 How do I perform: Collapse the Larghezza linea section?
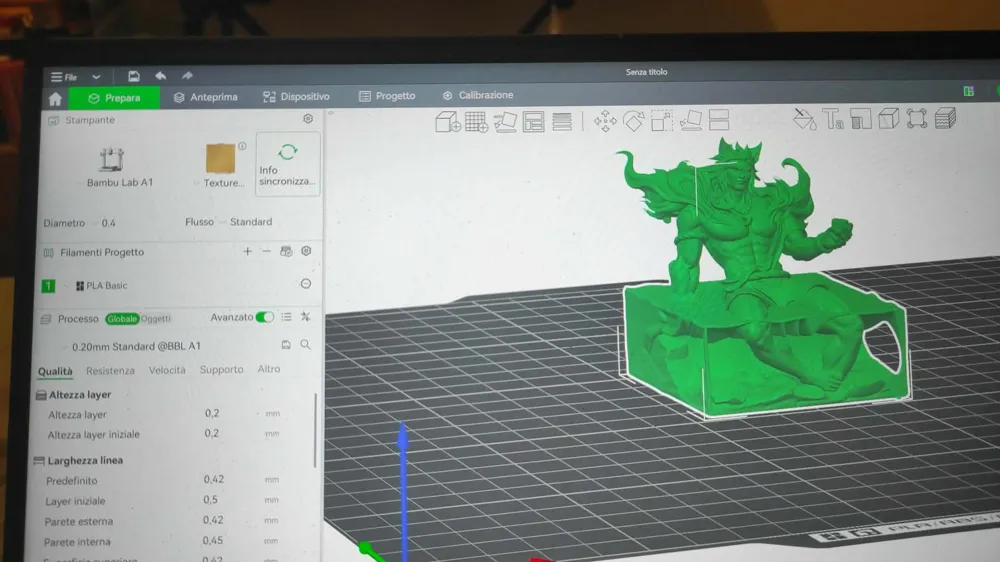click(x=78, y=461)
